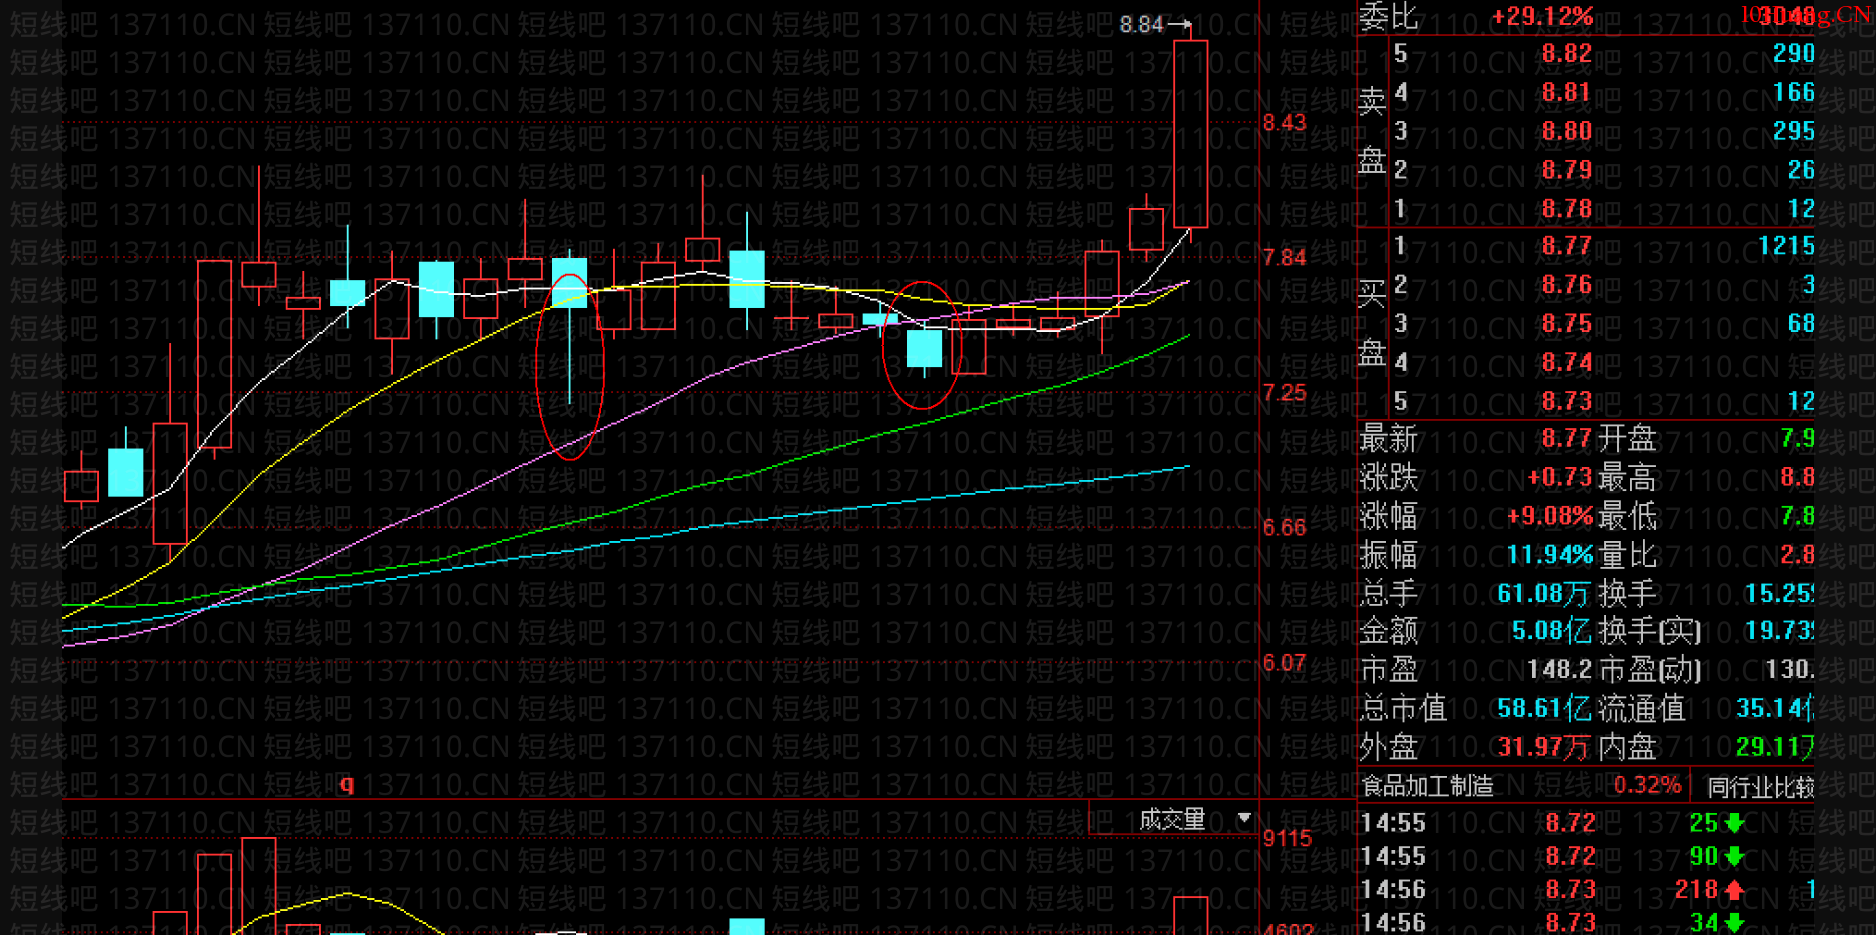Select the buy-1 price 8.77 in order book

[x=1566, y=246]
